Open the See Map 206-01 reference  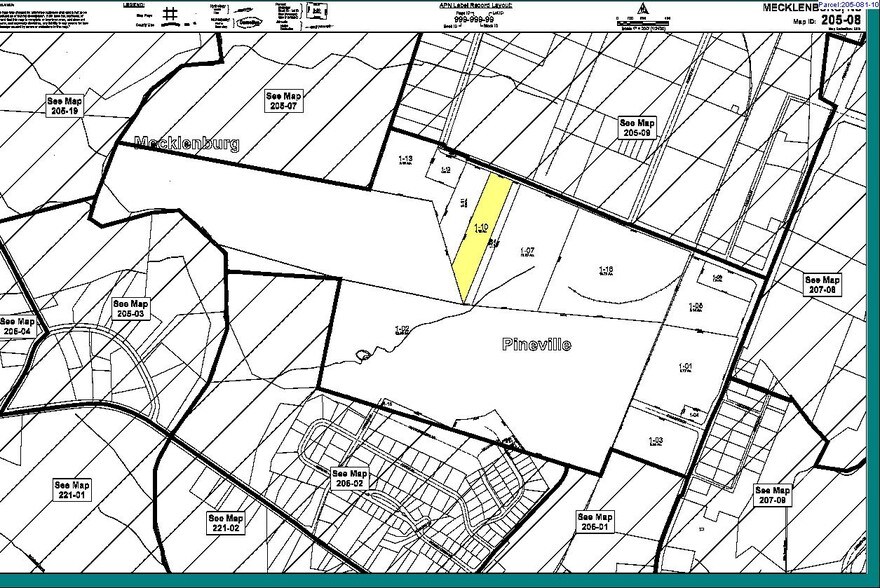(595, 521)
